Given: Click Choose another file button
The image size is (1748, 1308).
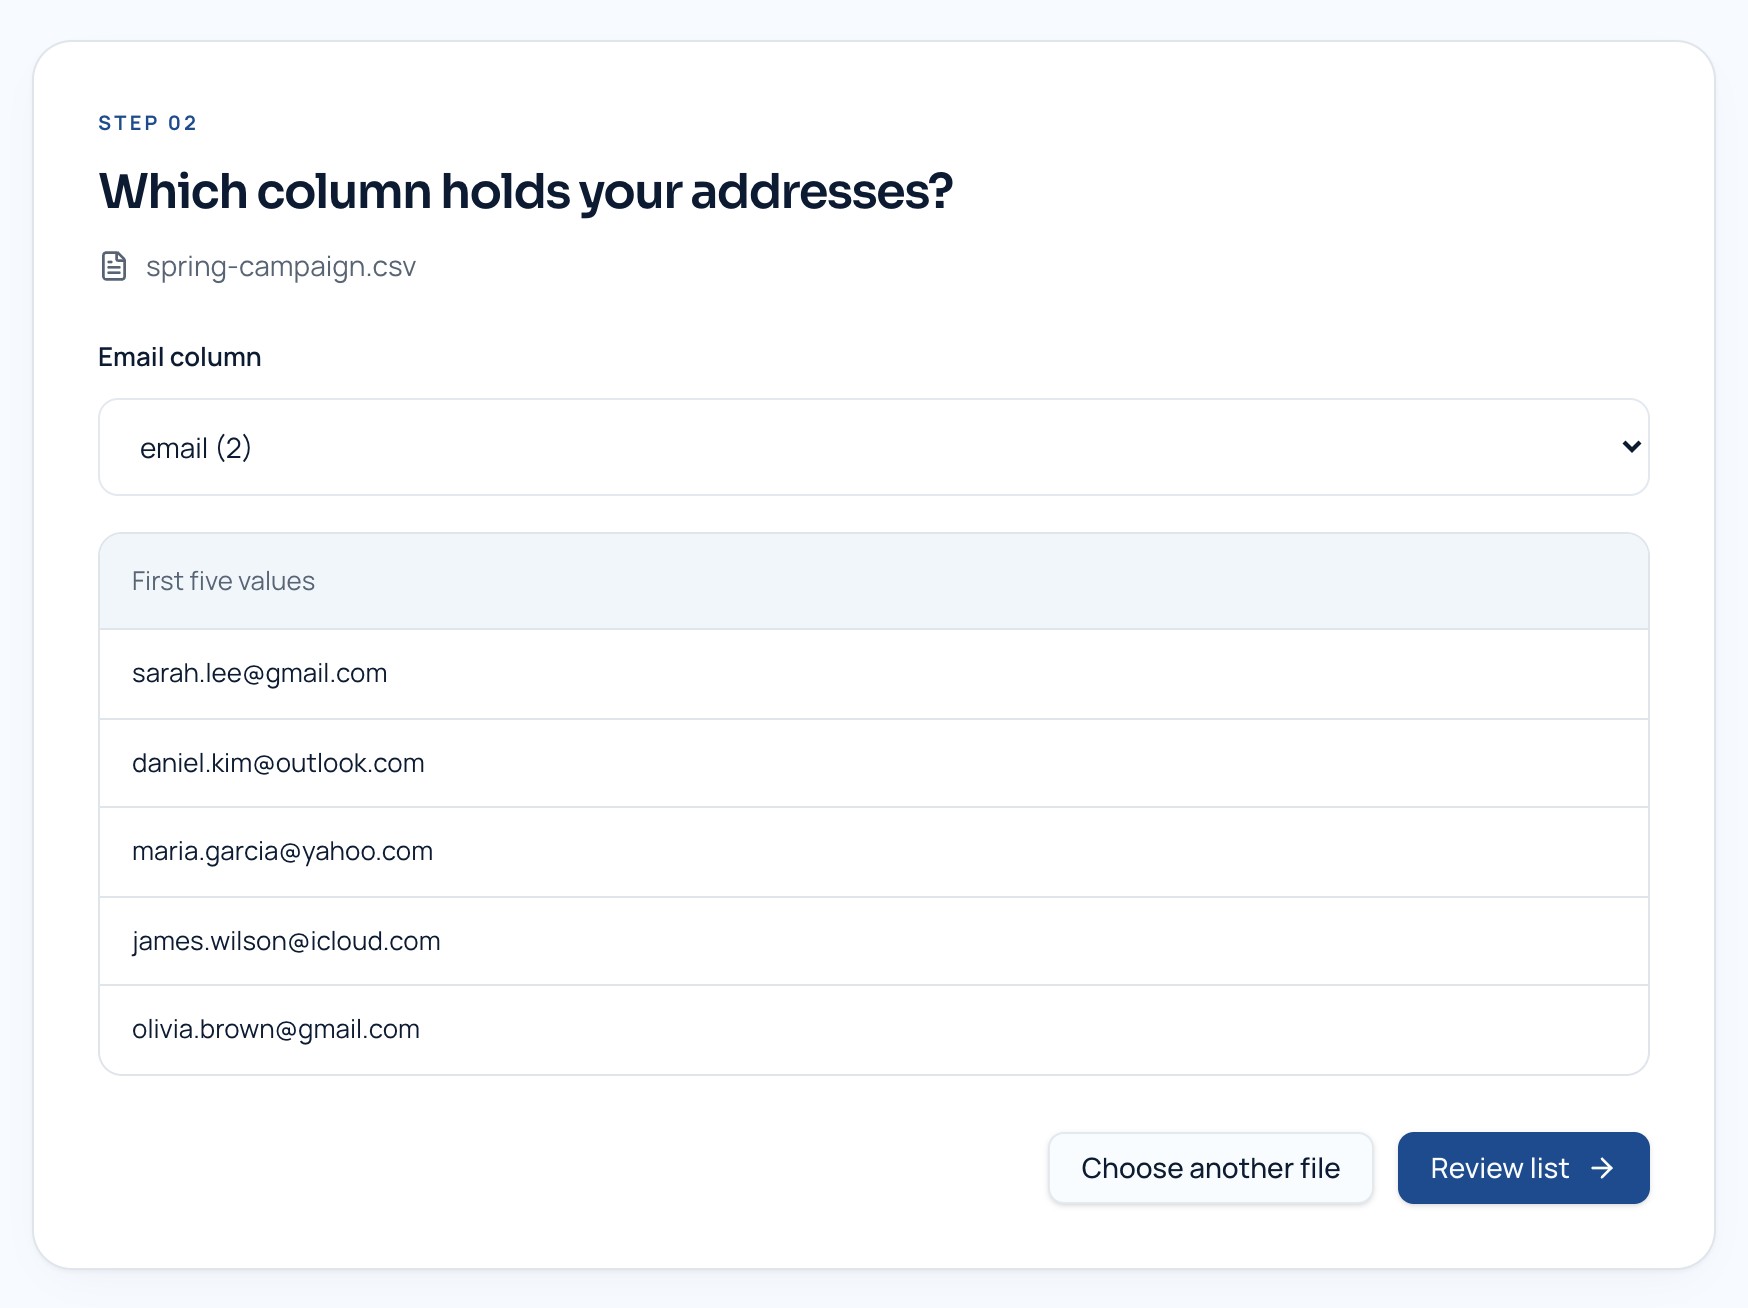Looking at the screenshot, I should tap(1210, 1168).
